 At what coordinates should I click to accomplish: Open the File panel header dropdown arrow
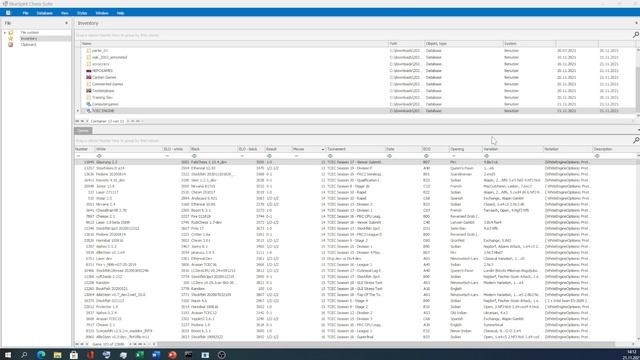66,23
